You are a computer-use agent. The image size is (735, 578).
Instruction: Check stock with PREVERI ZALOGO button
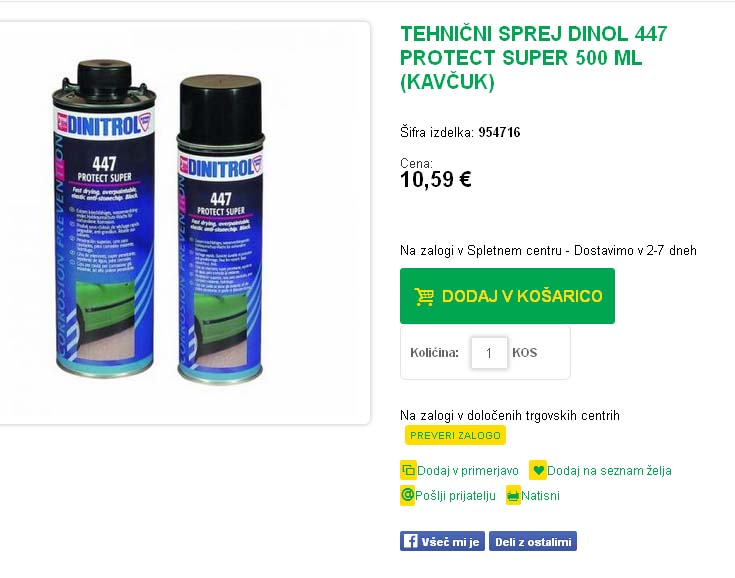(455, 435)
